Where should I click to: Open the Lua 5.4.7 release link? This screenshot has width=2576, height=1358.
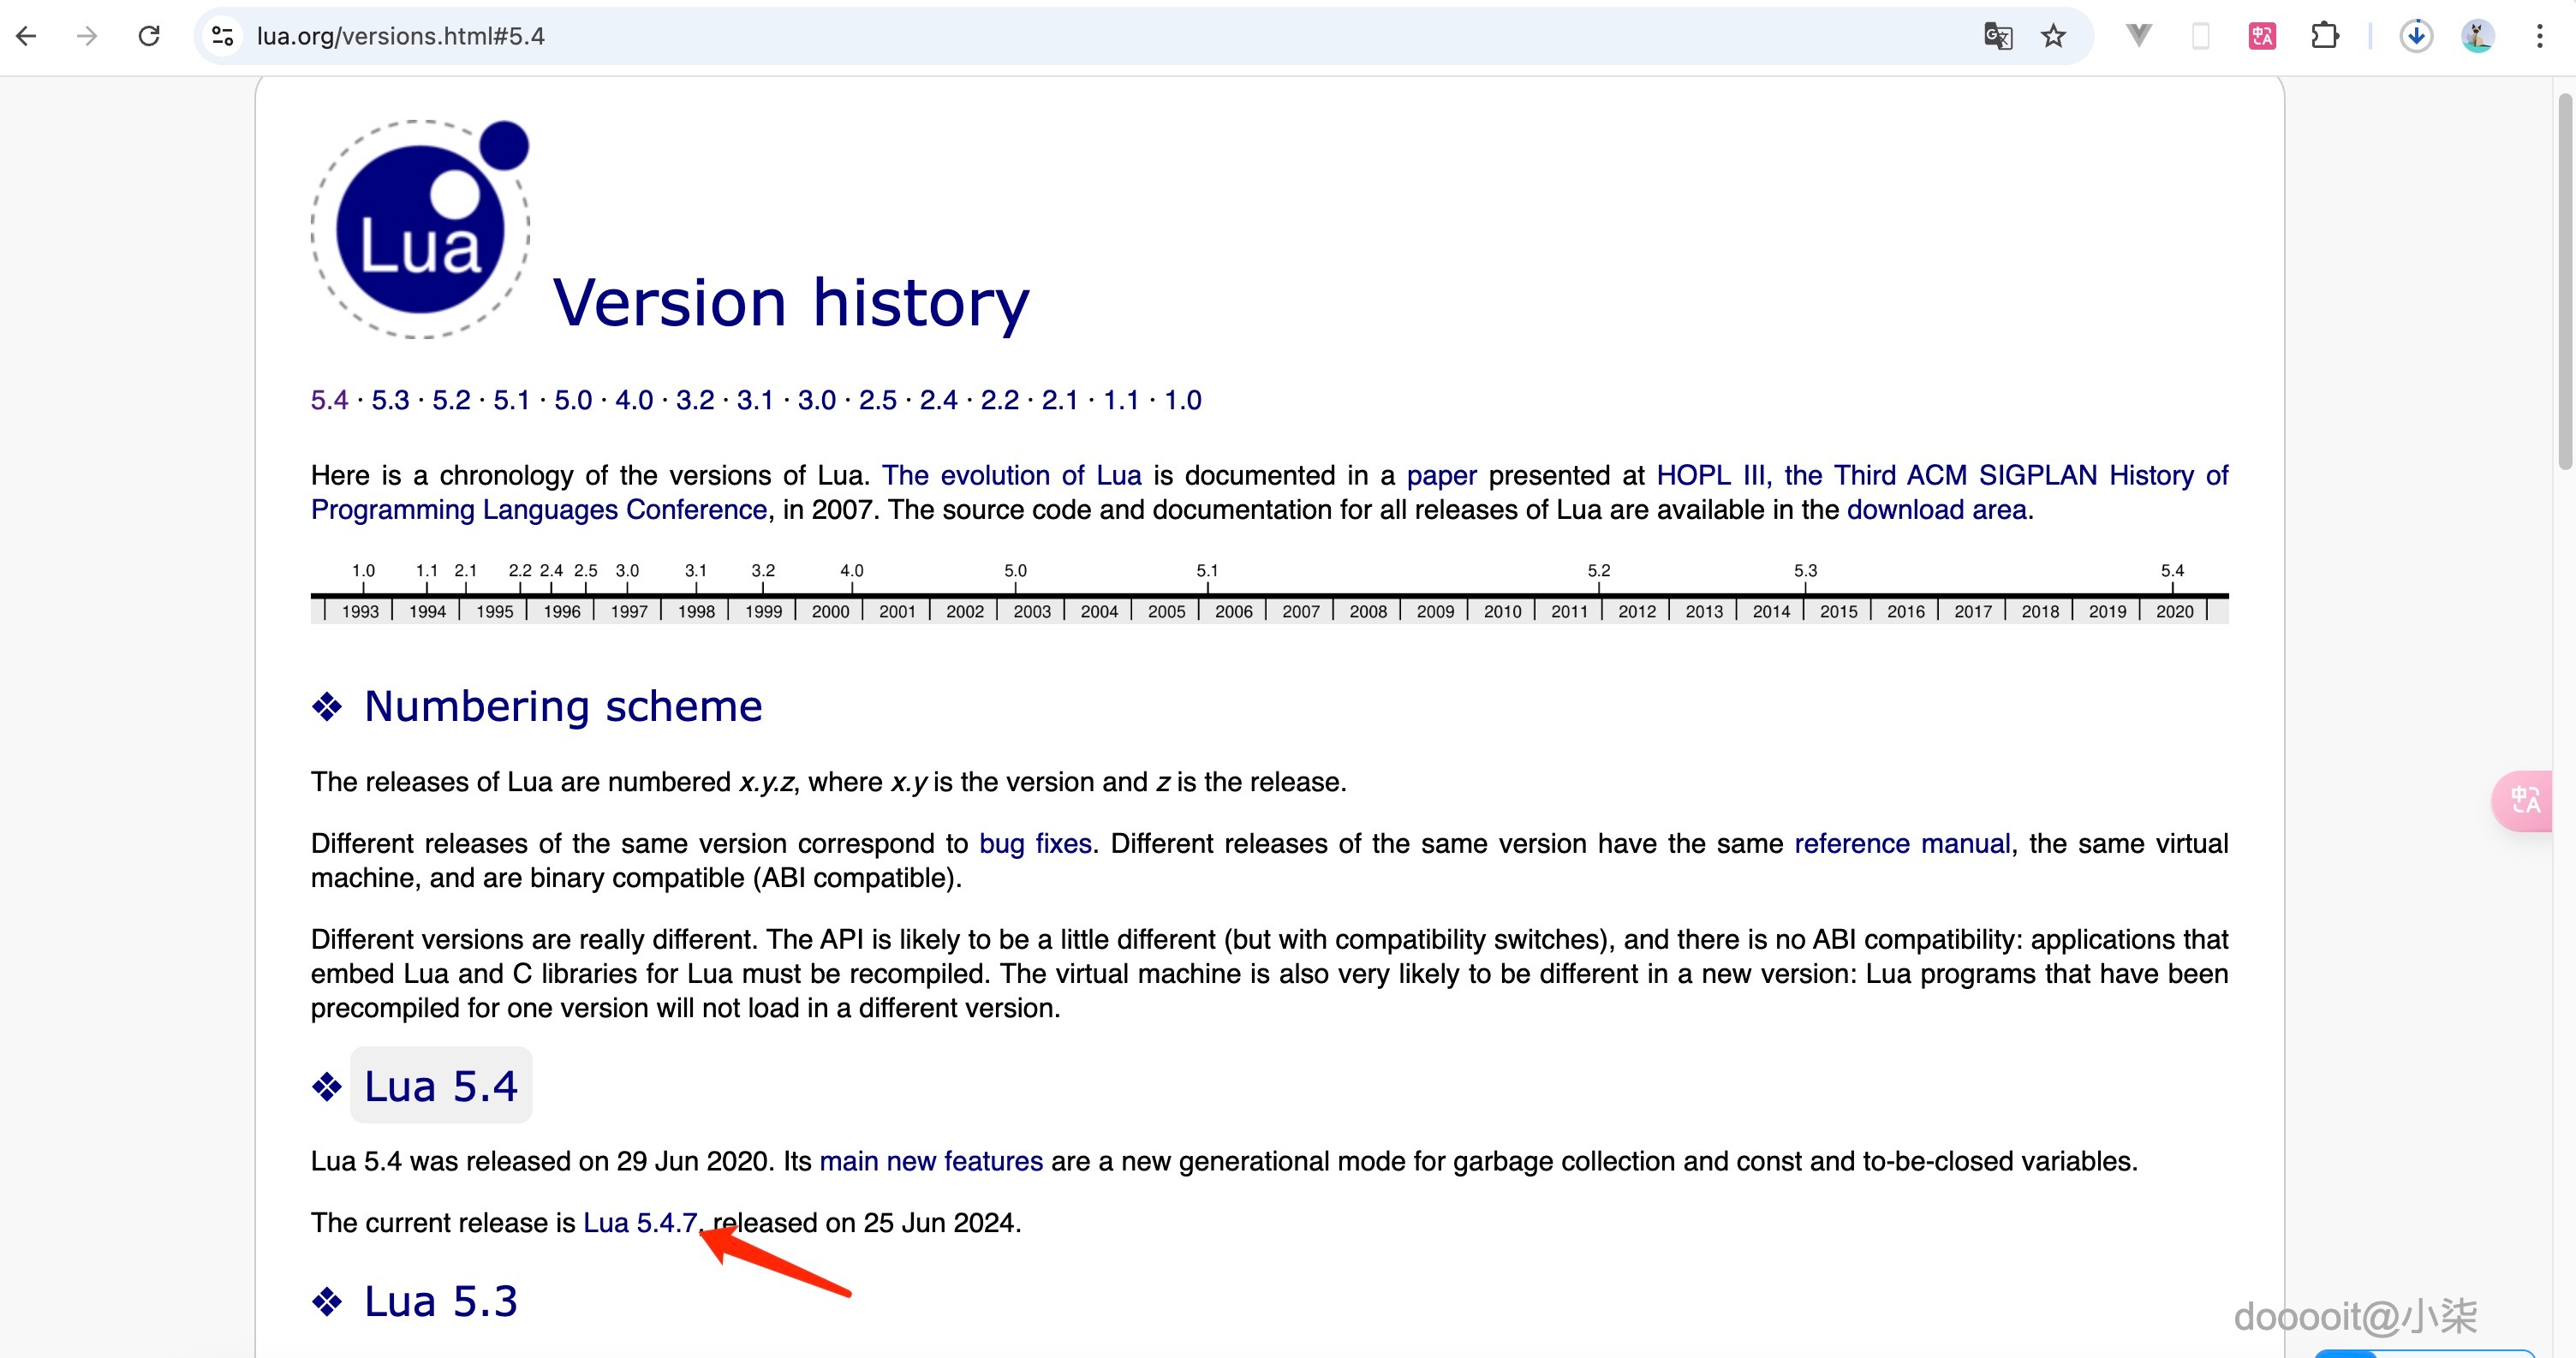point(640,1222)
